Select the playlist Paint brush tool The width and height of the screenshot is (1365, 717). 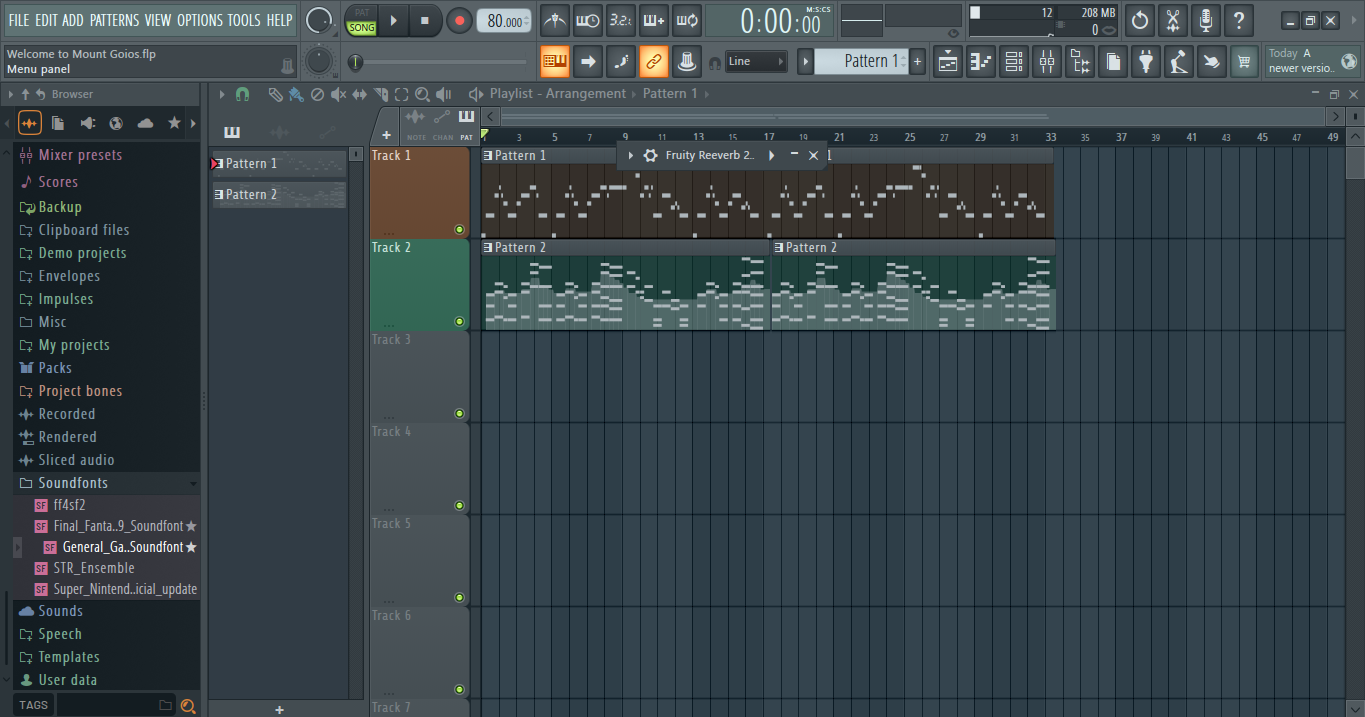(x=296, y=94)
